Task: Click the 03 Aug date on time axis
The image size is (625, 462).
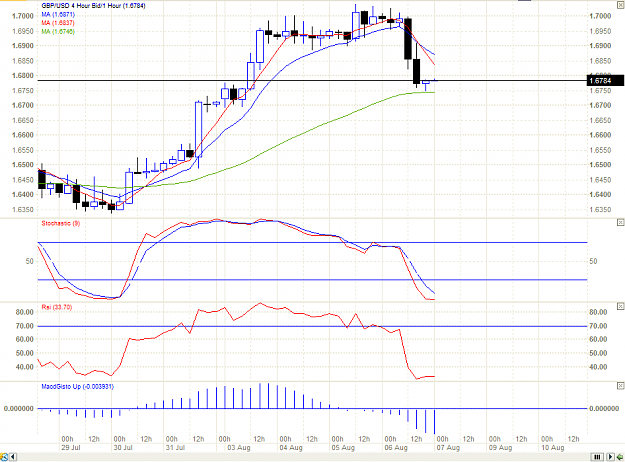Action: [239, 448]
